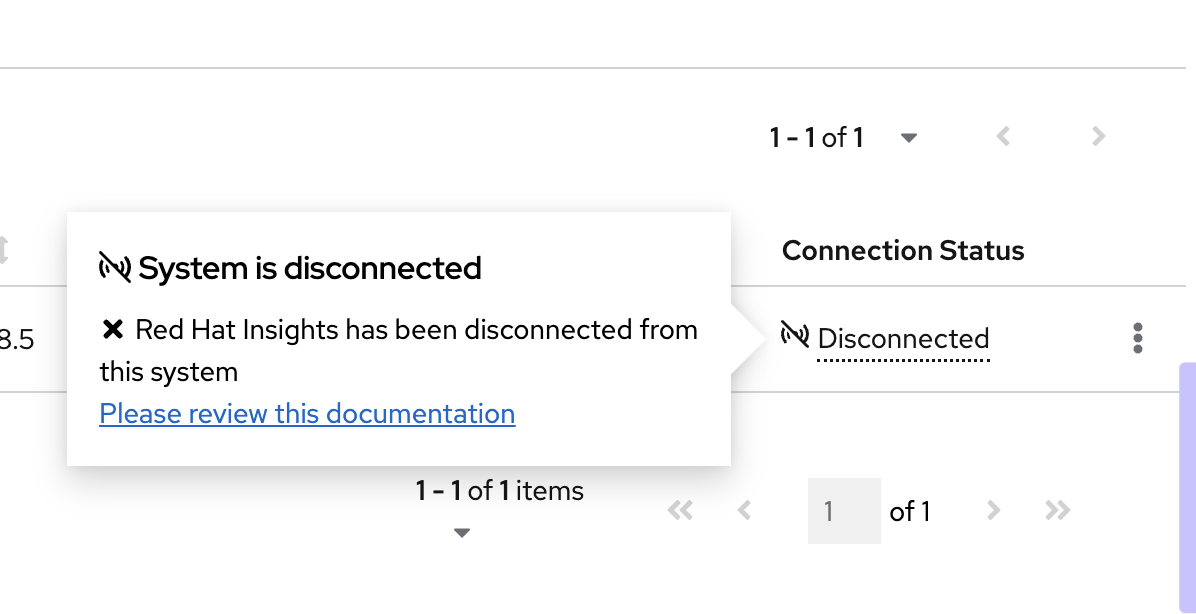Click the X icon in popover message
Viewport: 1196px width, 614px height.
coord(113,329)
